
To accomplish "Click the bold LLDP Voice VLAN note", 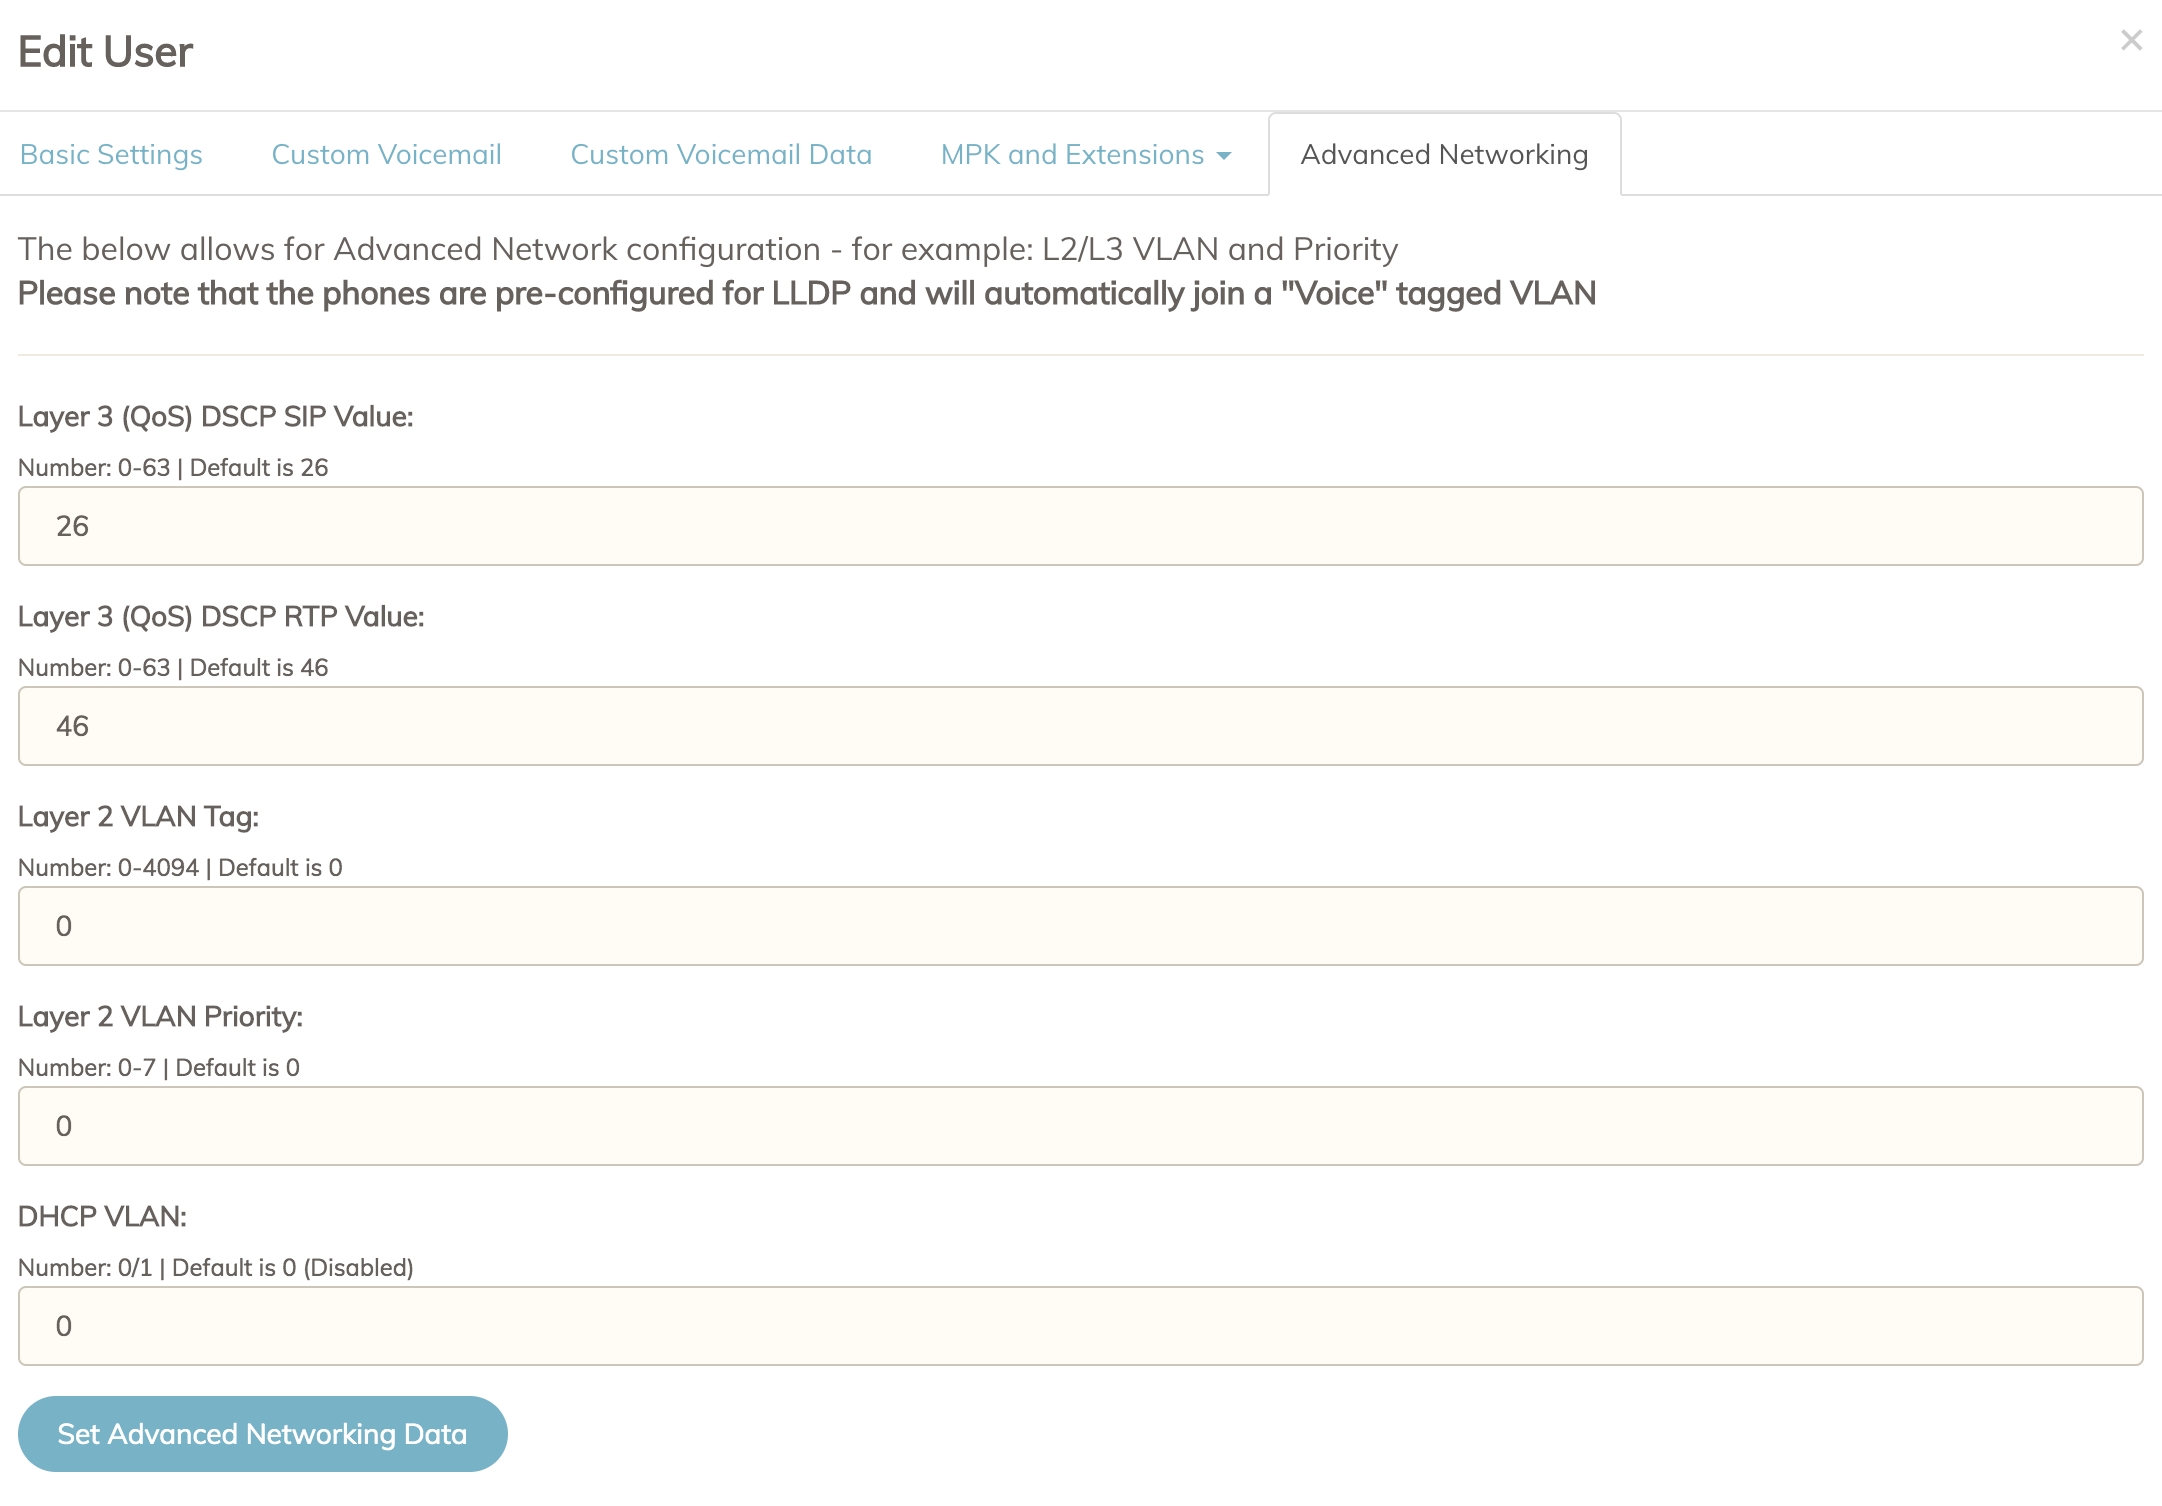I will [806, 294].
